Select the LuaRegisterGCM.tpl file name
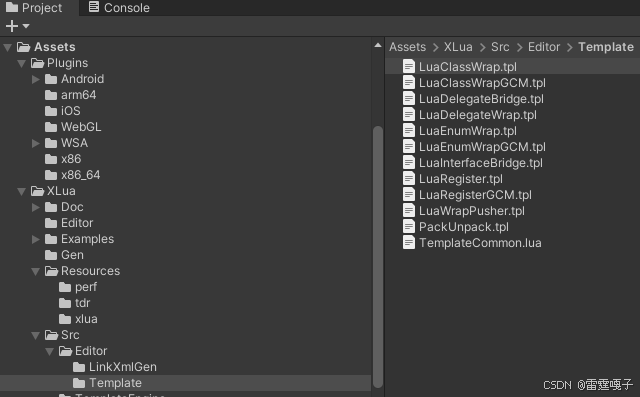This screenshot has height=397, width=640. tap(476, 195)
